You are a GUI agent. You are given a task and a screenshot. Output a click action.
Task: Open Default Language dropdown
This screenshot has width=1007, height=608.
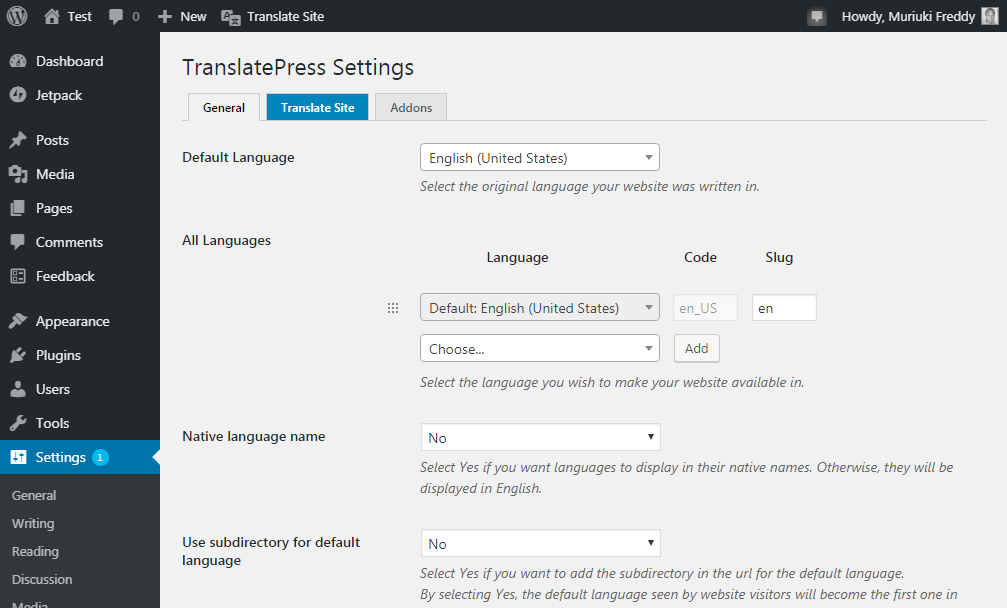tap(539, 157)
